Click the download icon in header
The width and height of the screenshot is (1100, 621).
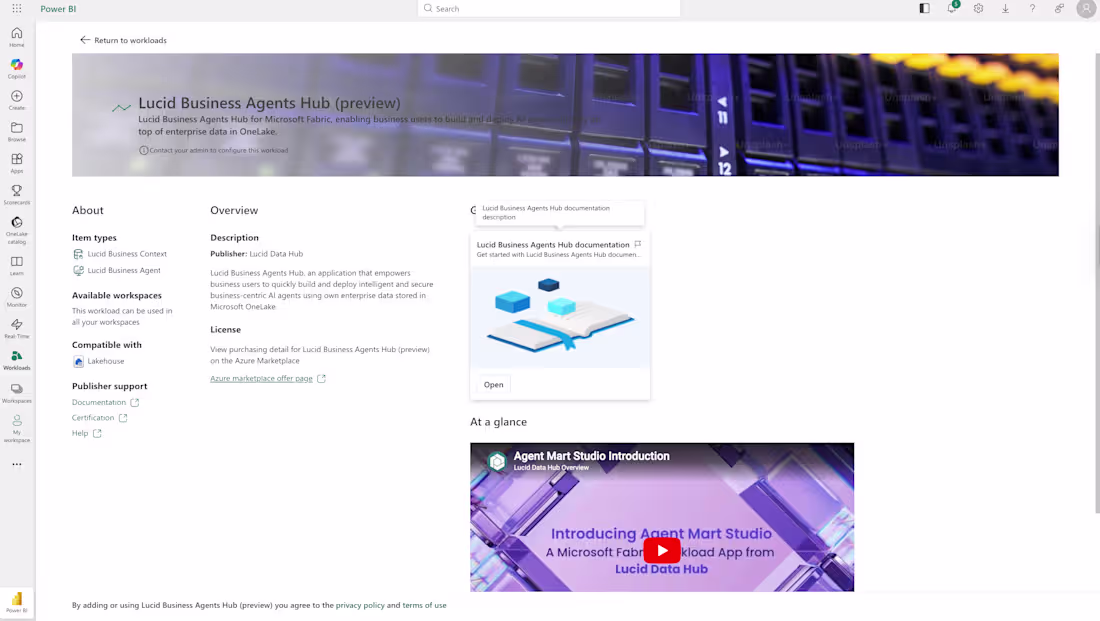[1005, 8]
